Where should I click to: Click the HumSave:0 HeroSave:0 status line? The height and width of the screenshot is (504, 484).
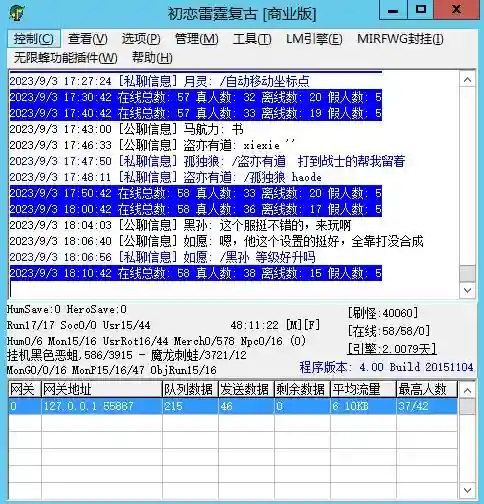tap(67, 309)
